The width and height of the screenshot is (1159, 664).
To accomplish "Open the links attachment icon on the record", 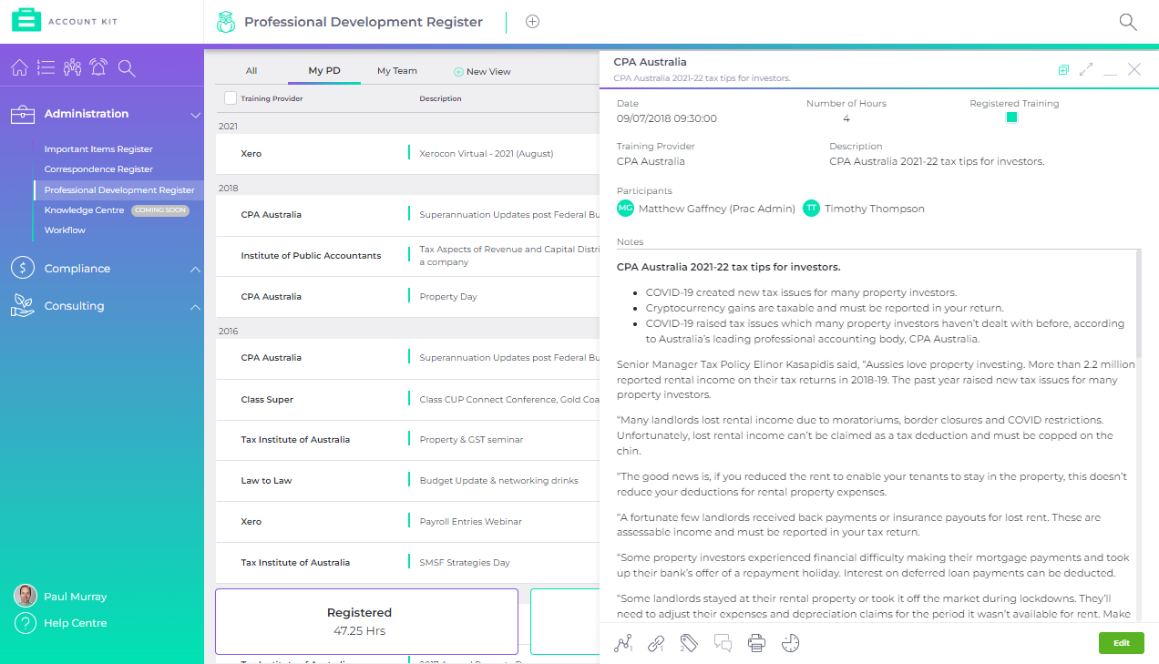I will (x=655, y=643).
